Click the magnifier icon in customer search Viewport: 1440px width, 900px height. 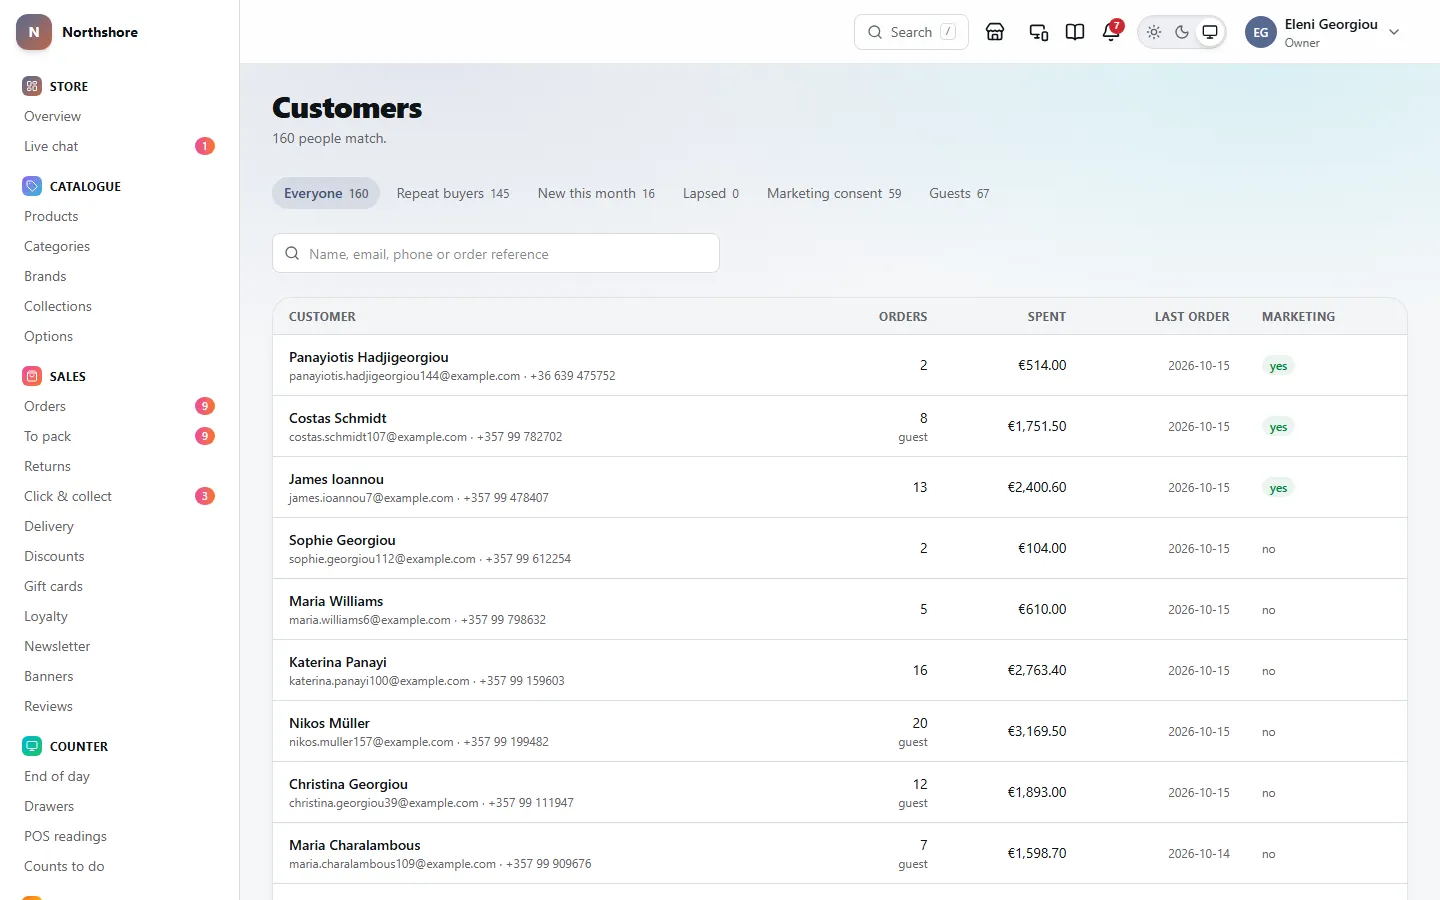(292, 254)
